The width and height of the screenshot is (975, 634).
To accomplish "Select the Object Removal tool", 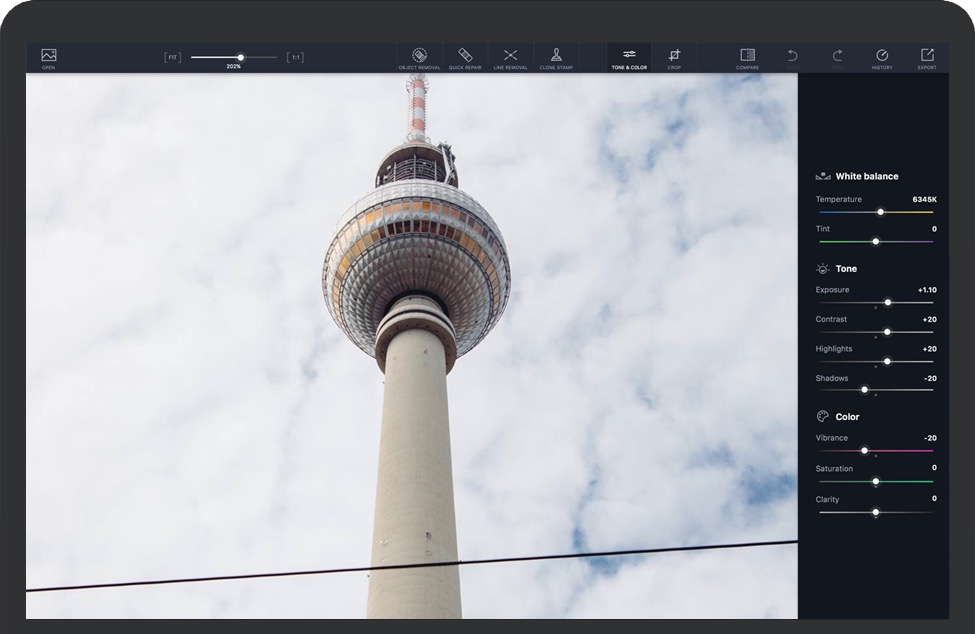I will click(419, 57).
